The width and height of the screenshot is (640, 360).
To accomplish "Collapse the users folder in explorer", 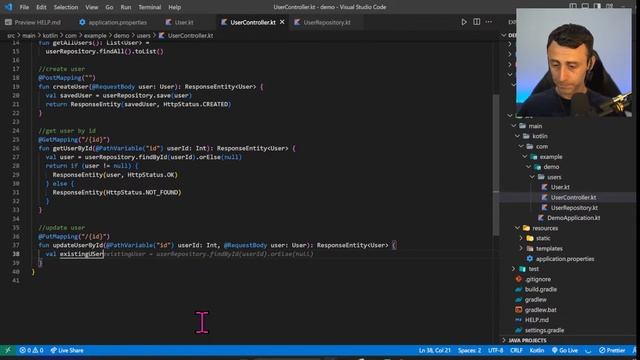I will (532, 177).
